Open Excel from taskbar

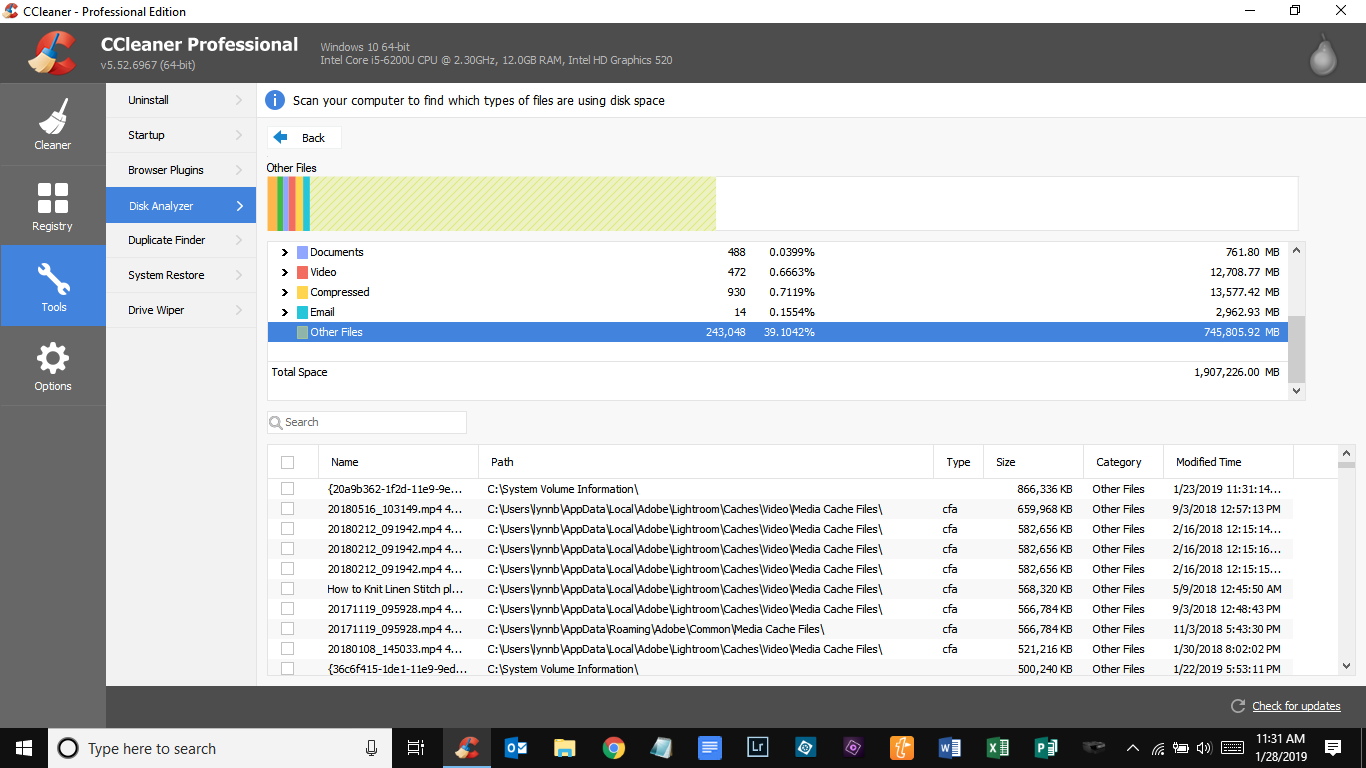click(998, 748)
